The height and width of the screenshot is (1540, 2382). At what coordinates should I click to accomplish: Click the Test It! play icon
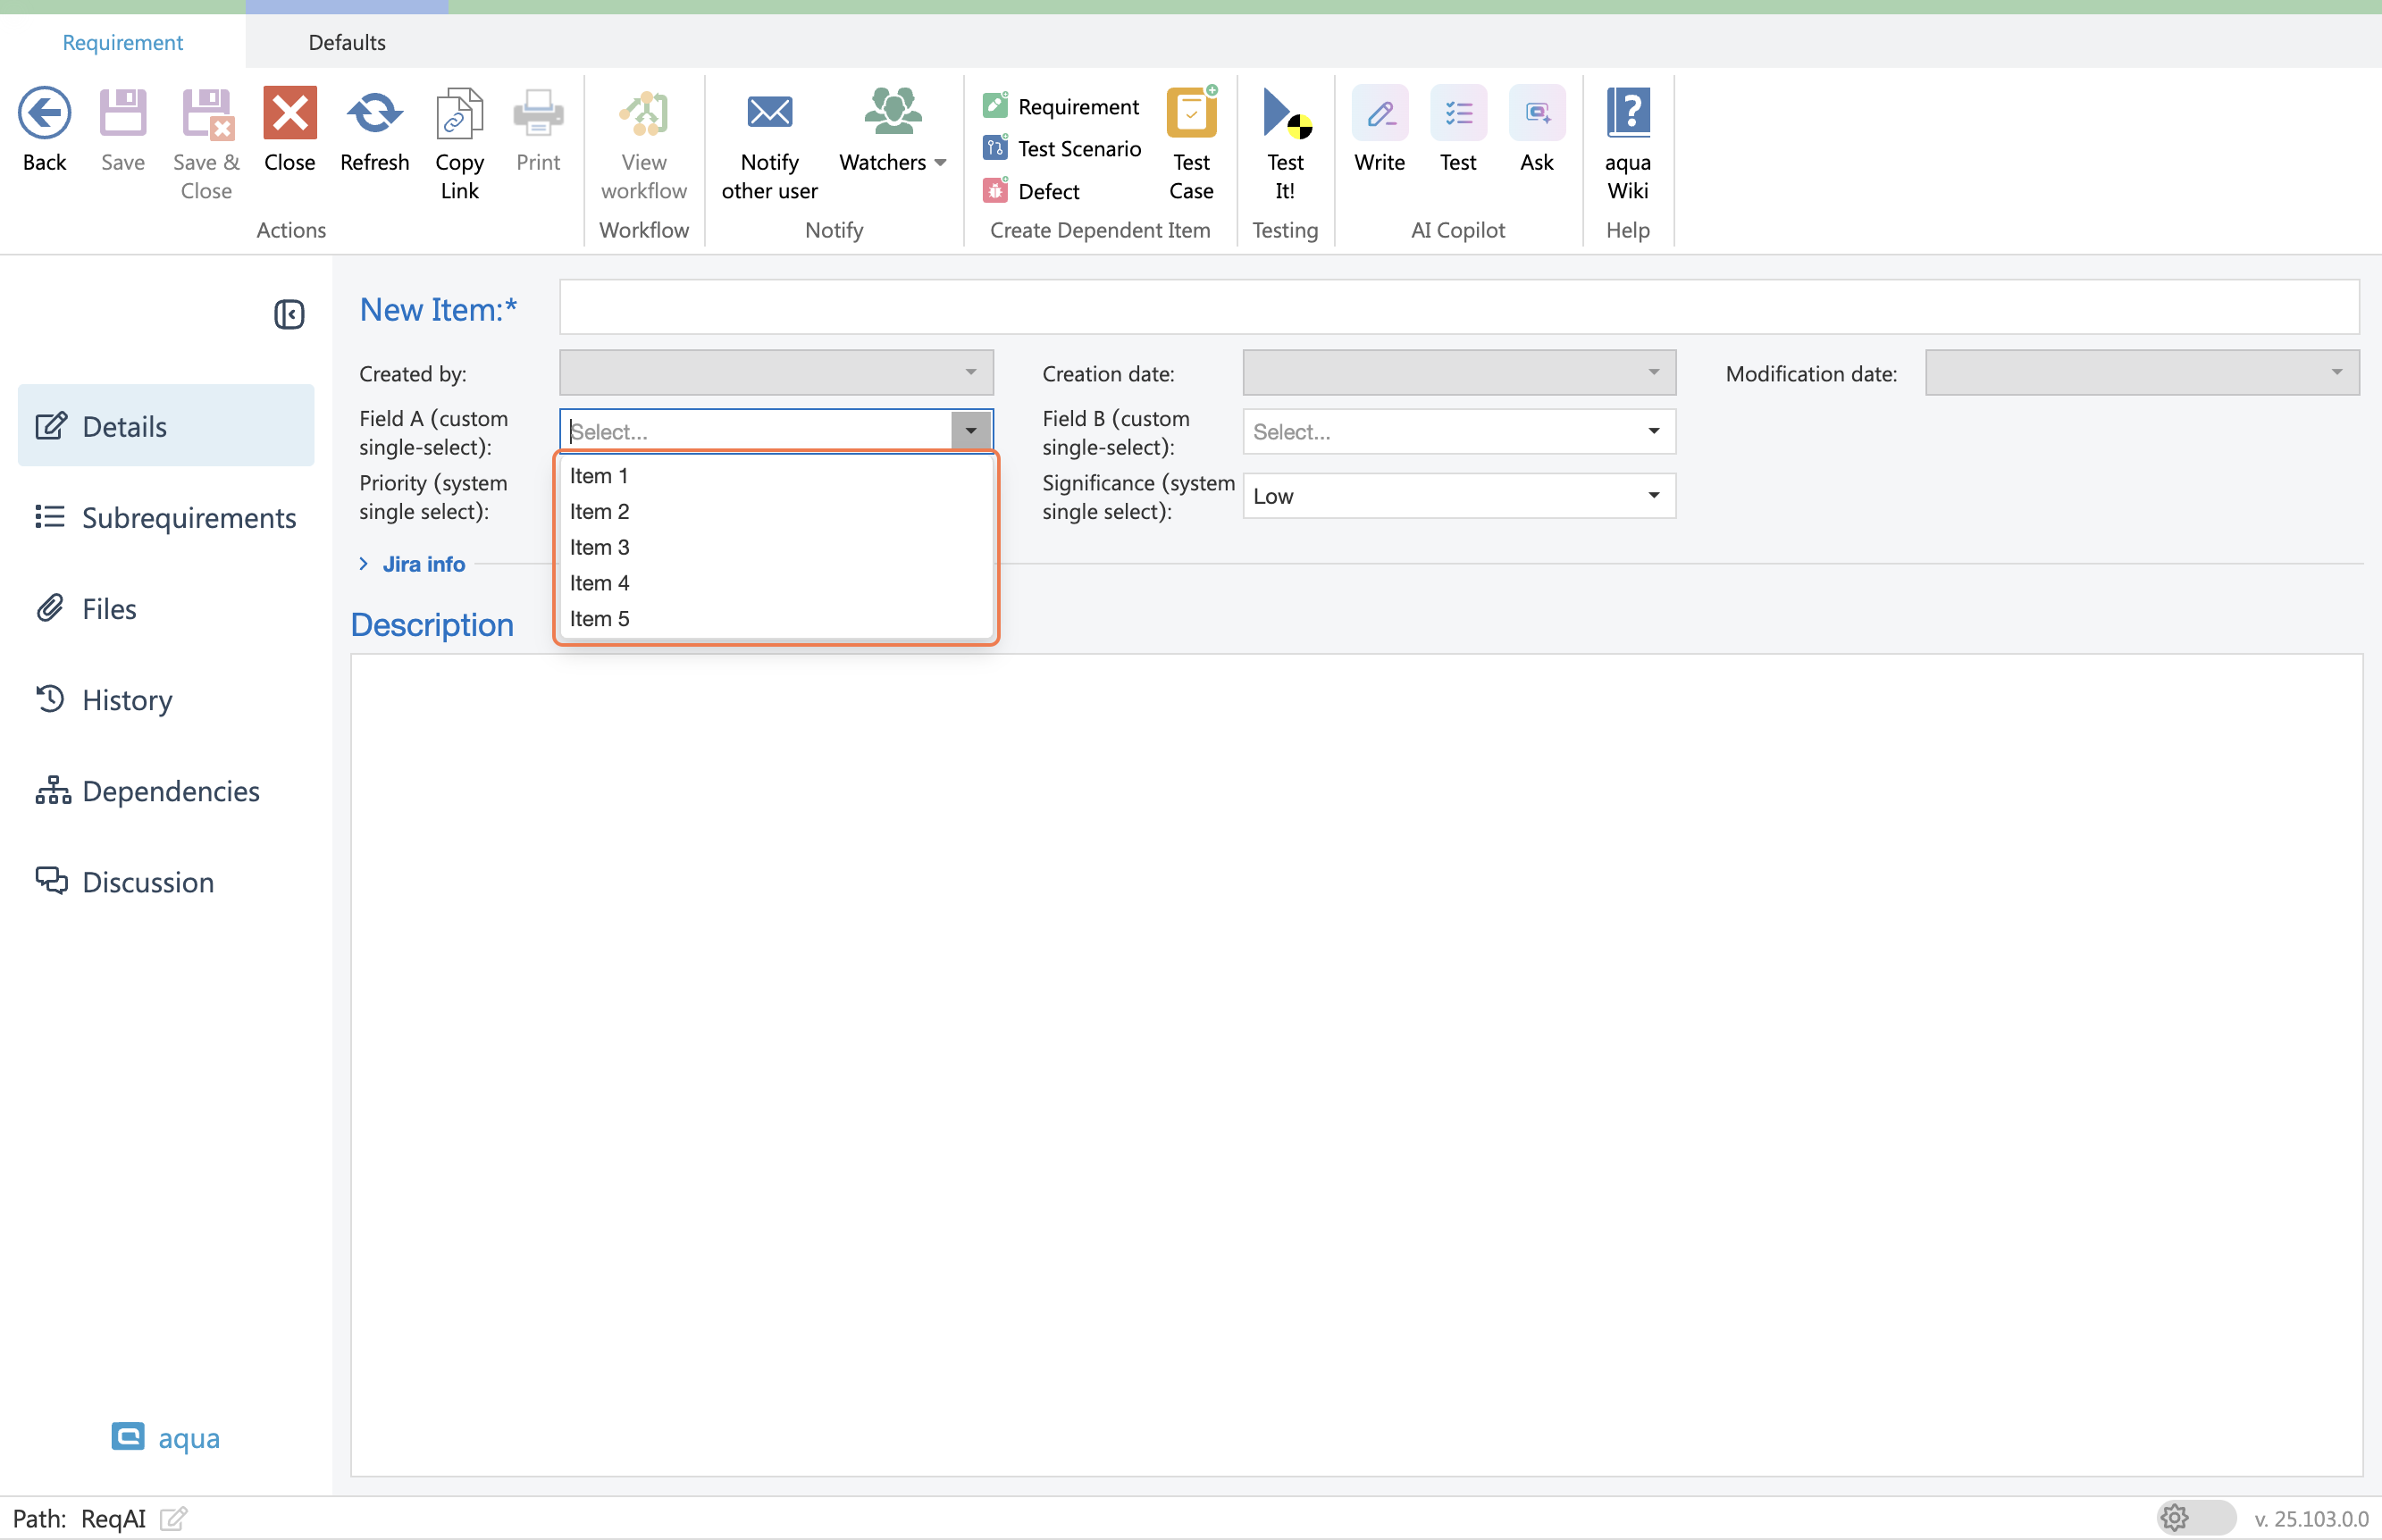(x=1284, y=112)
